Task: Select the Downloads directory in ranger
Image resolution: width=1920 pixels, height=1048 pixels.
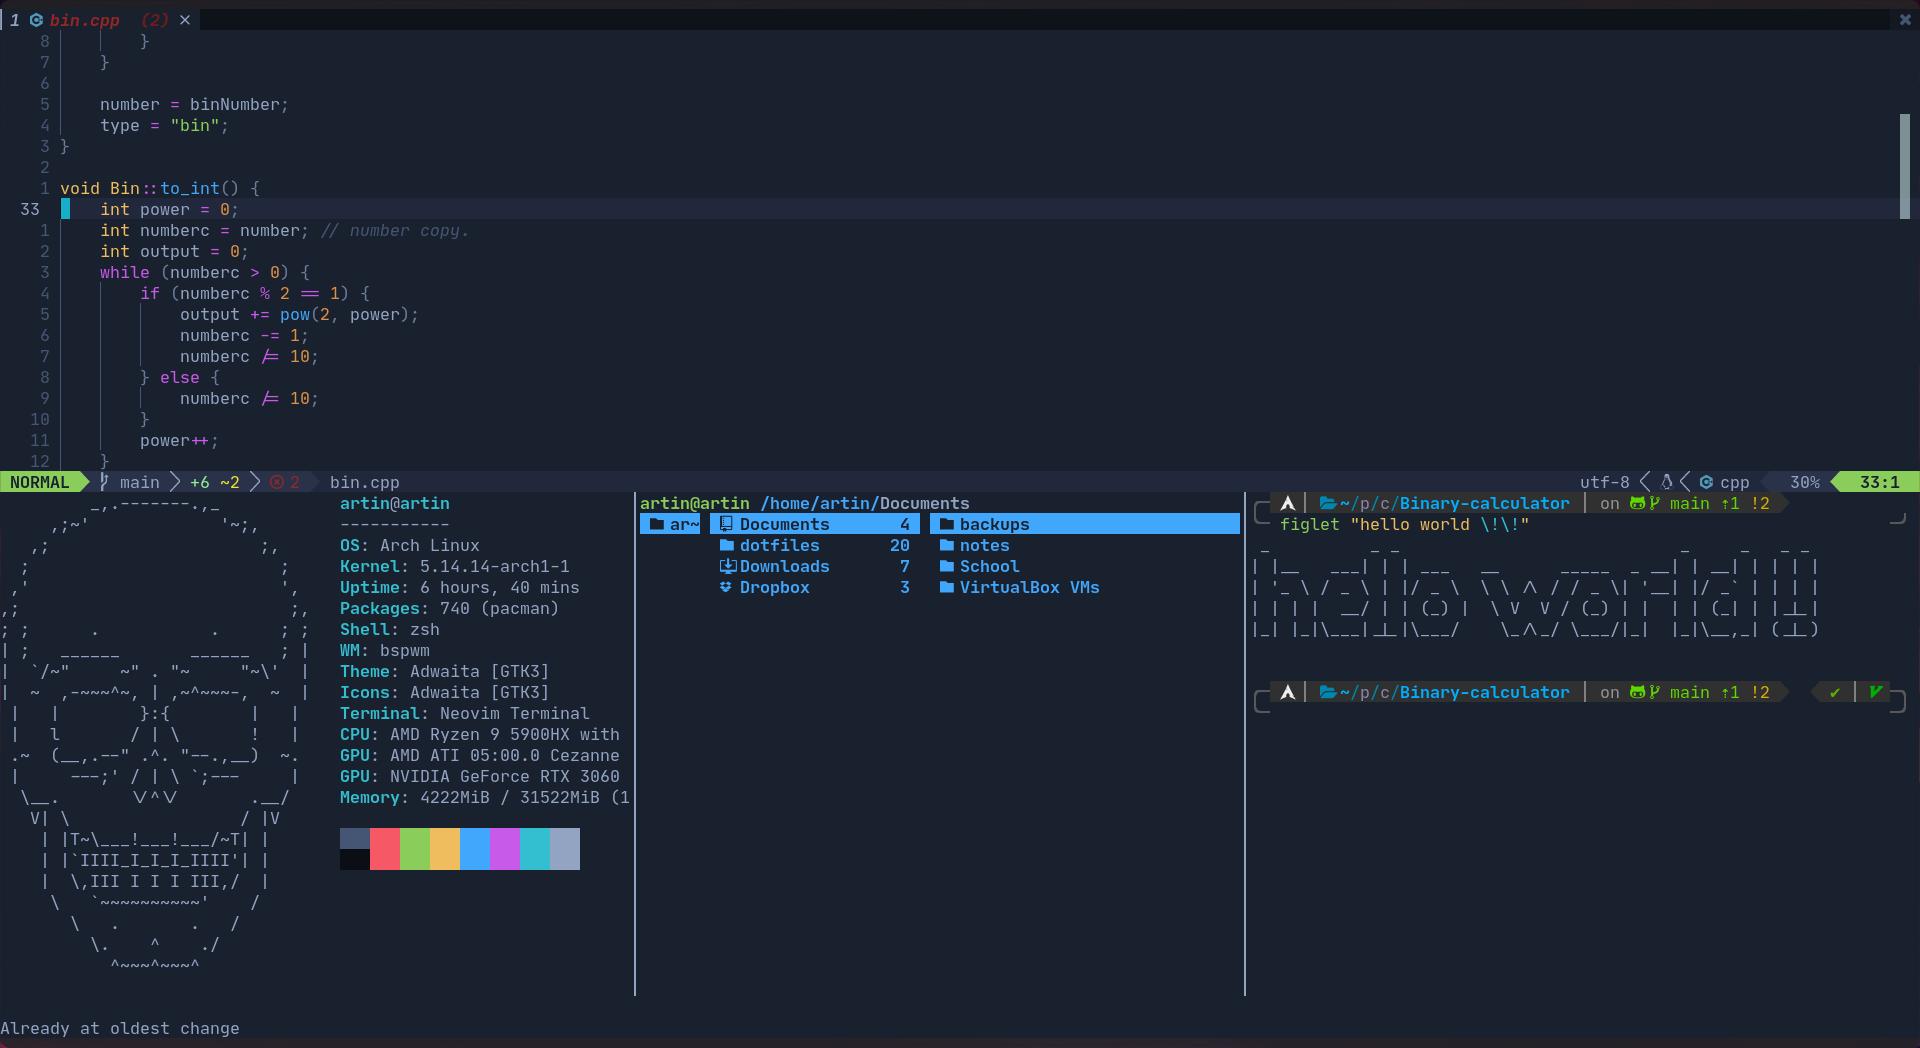Action: [x=815, y=566]
